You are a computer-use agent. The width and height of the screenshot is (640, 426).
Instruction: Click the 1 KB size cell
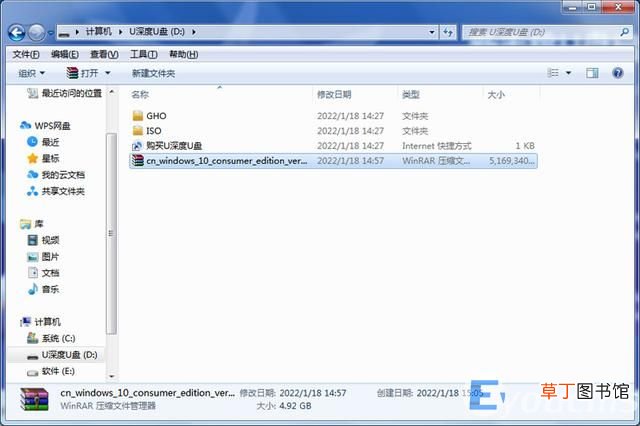(524, 146)
